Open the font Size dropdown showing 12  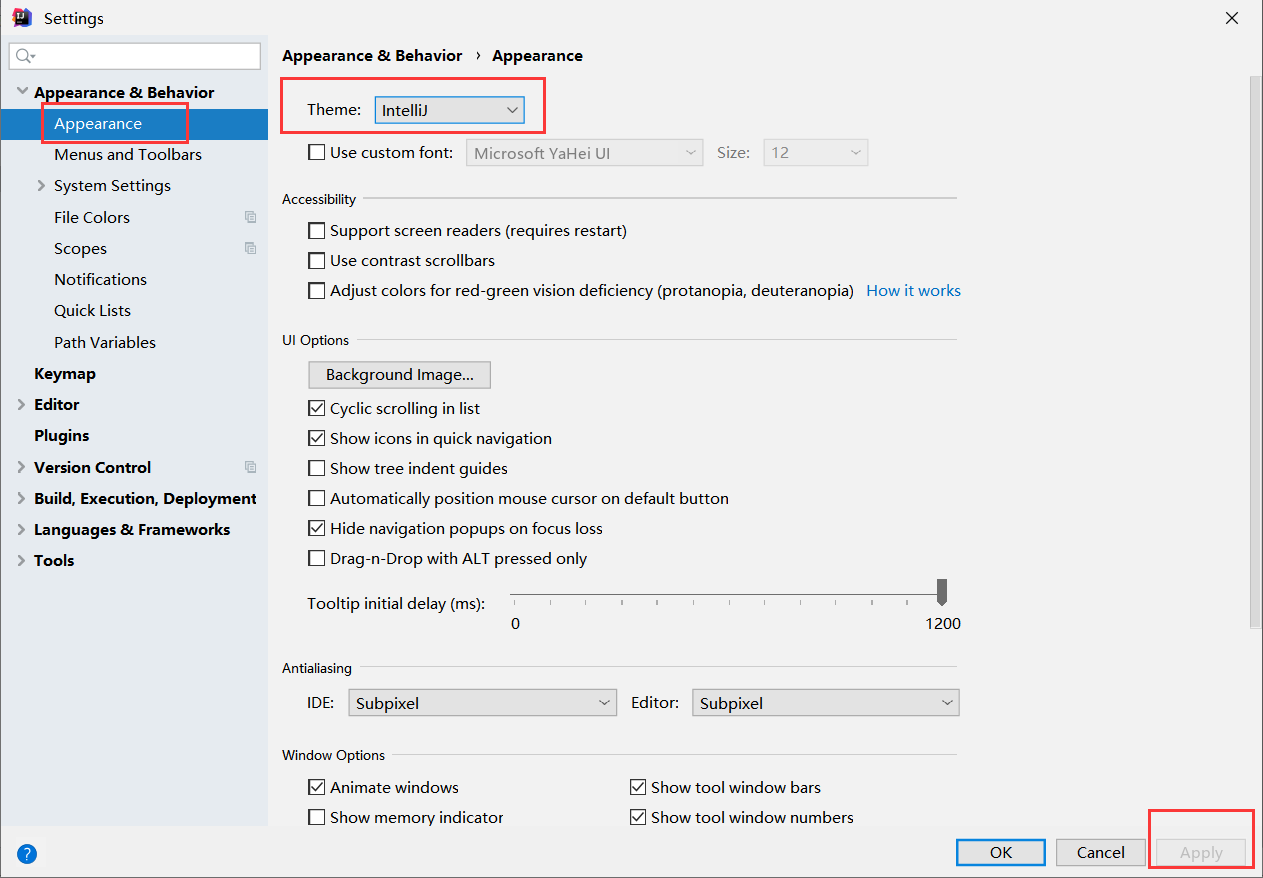pos(816,153)
